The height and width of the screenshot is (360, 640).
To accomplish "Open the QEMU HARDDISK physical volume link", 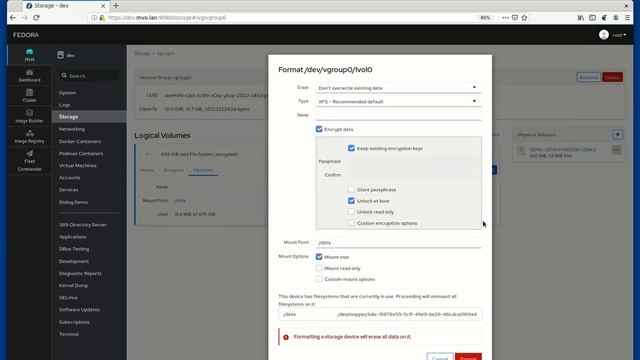I will 562,149.
